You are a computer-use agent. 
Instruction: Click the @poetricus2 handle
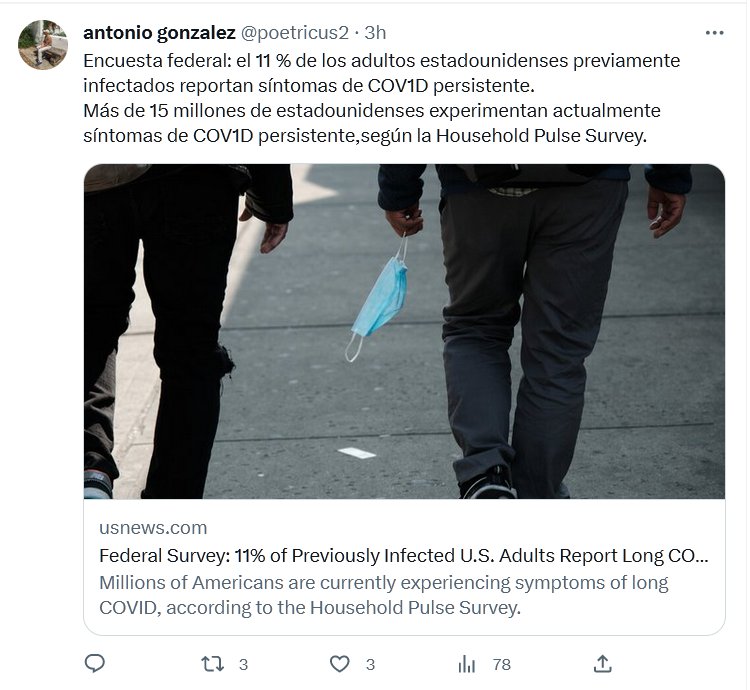tap(295, 33)
